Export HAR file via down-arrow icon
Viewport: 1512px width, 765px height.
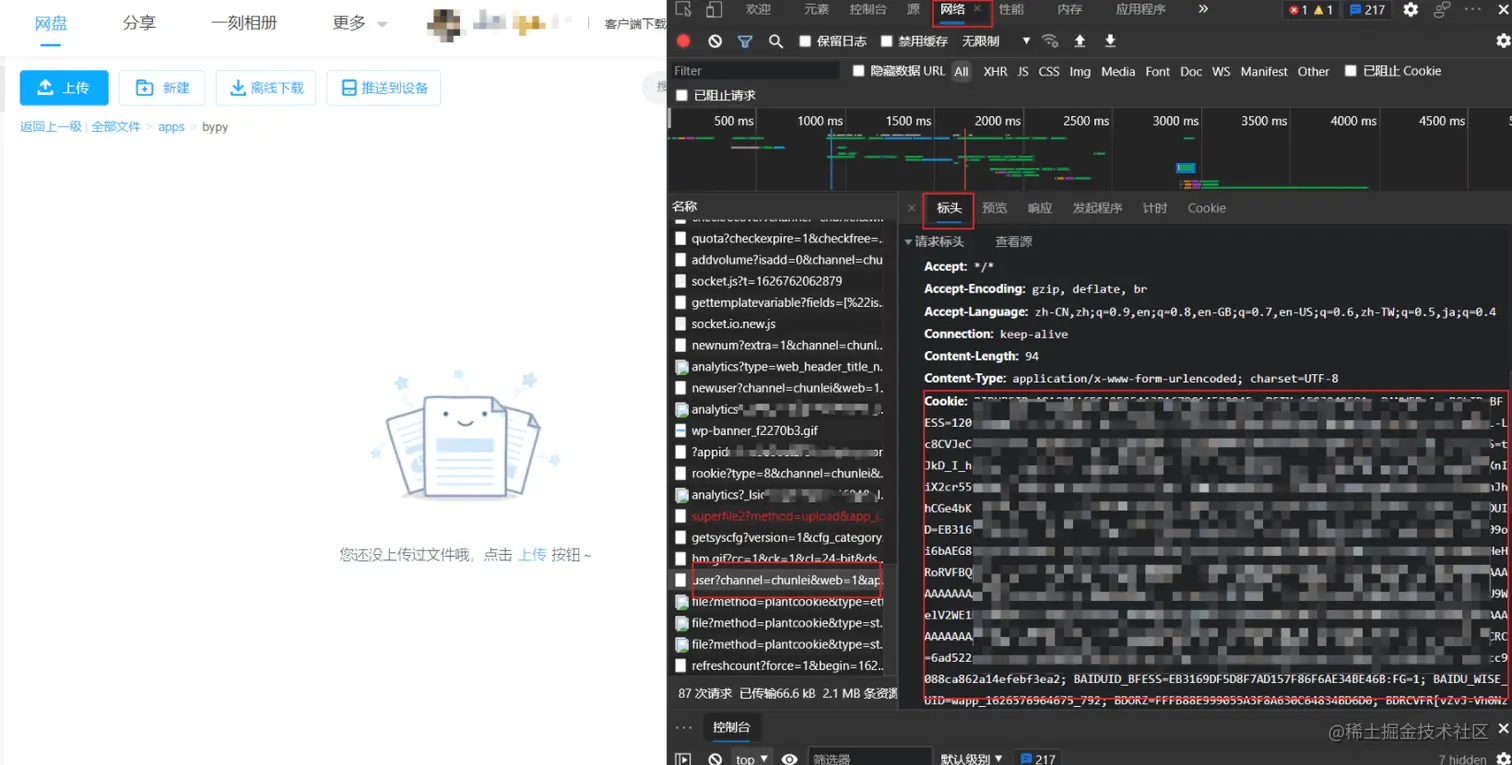1110,41
